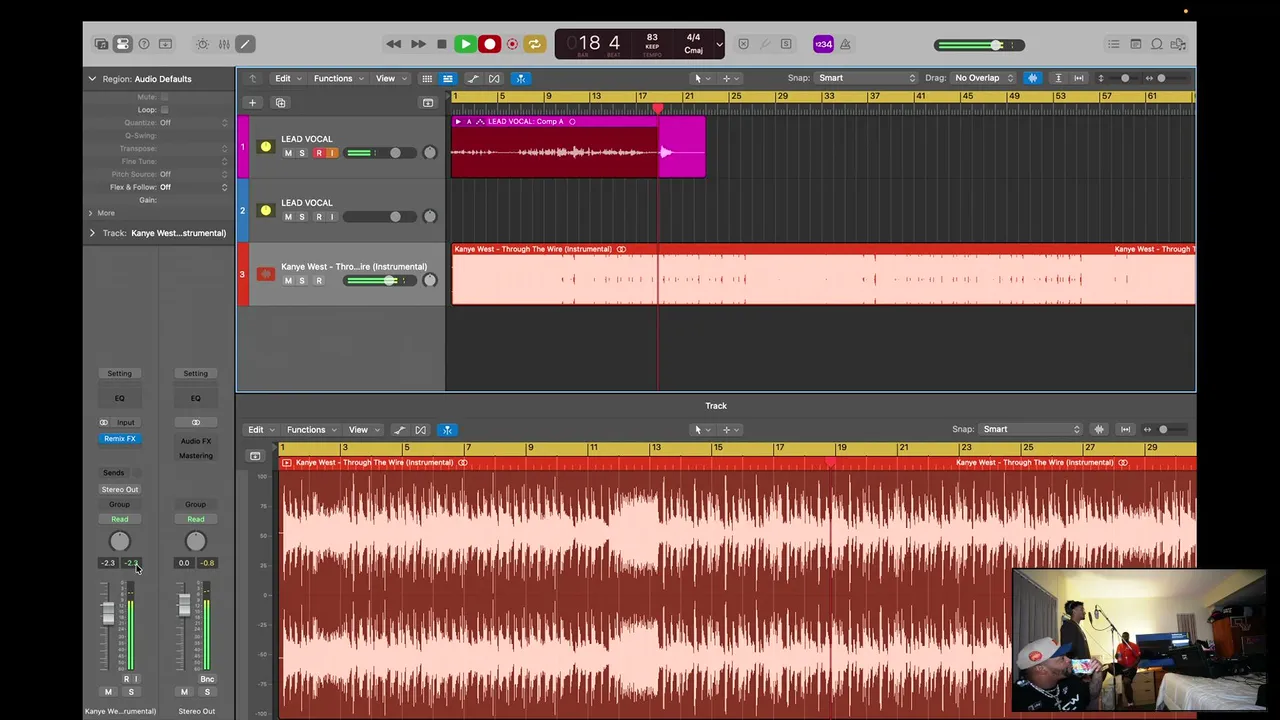Toggle input monitoring on track 1 LEAD VOCAL
This screenshot has height=720, width=1280.
click(x=332, y=153)
